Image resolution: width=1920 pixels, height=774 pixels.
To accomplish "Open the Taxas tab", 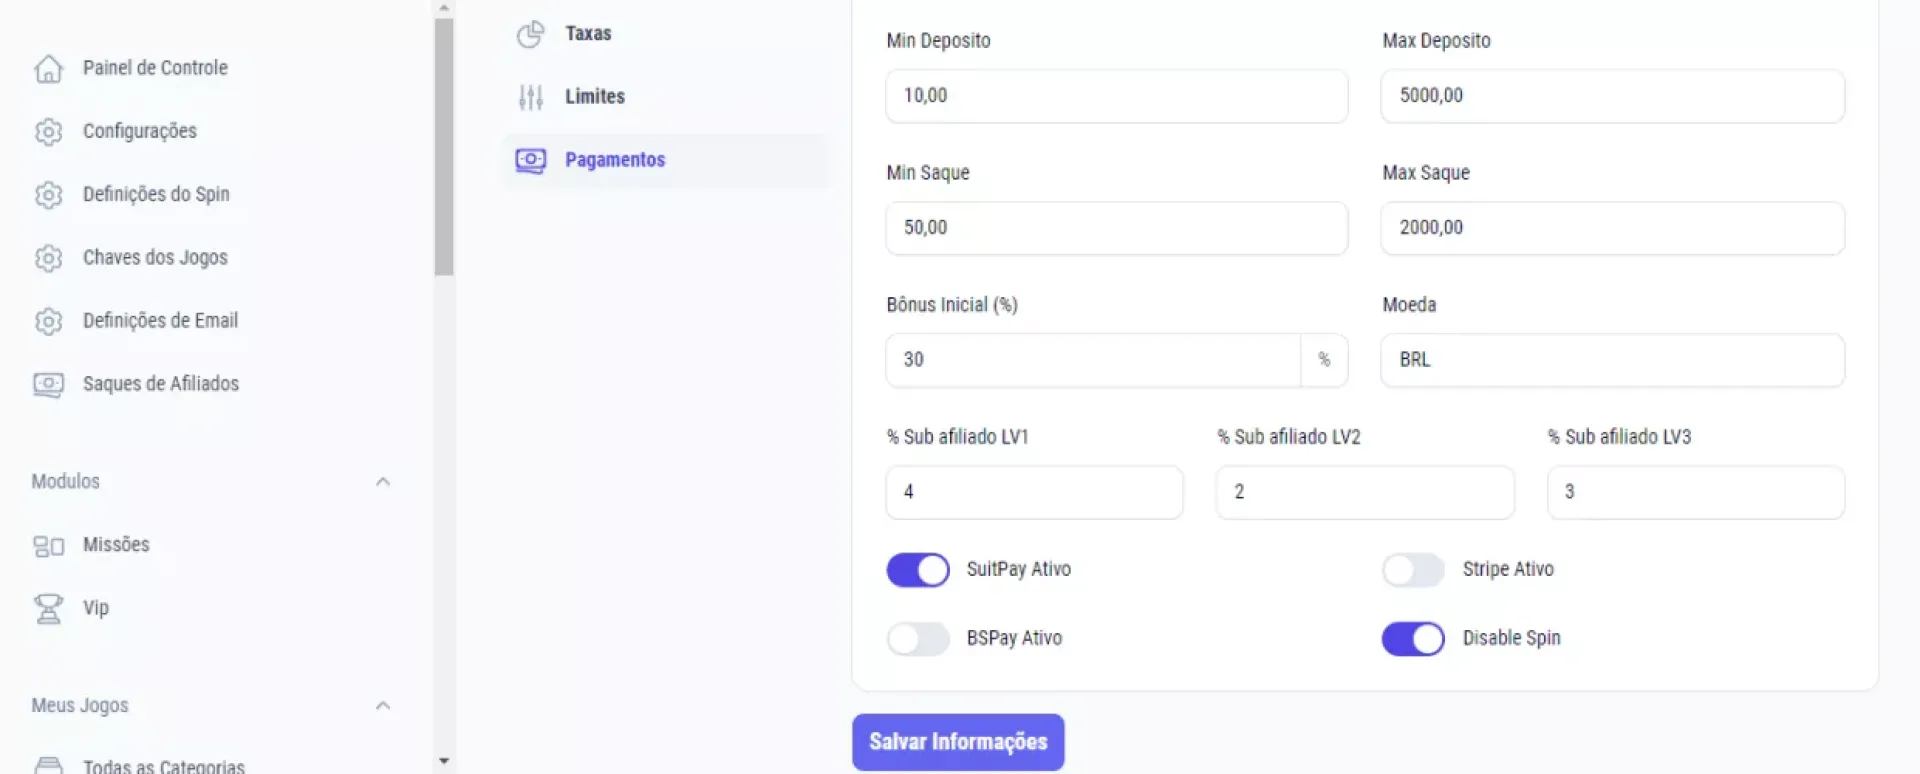I will click(666, 34).
